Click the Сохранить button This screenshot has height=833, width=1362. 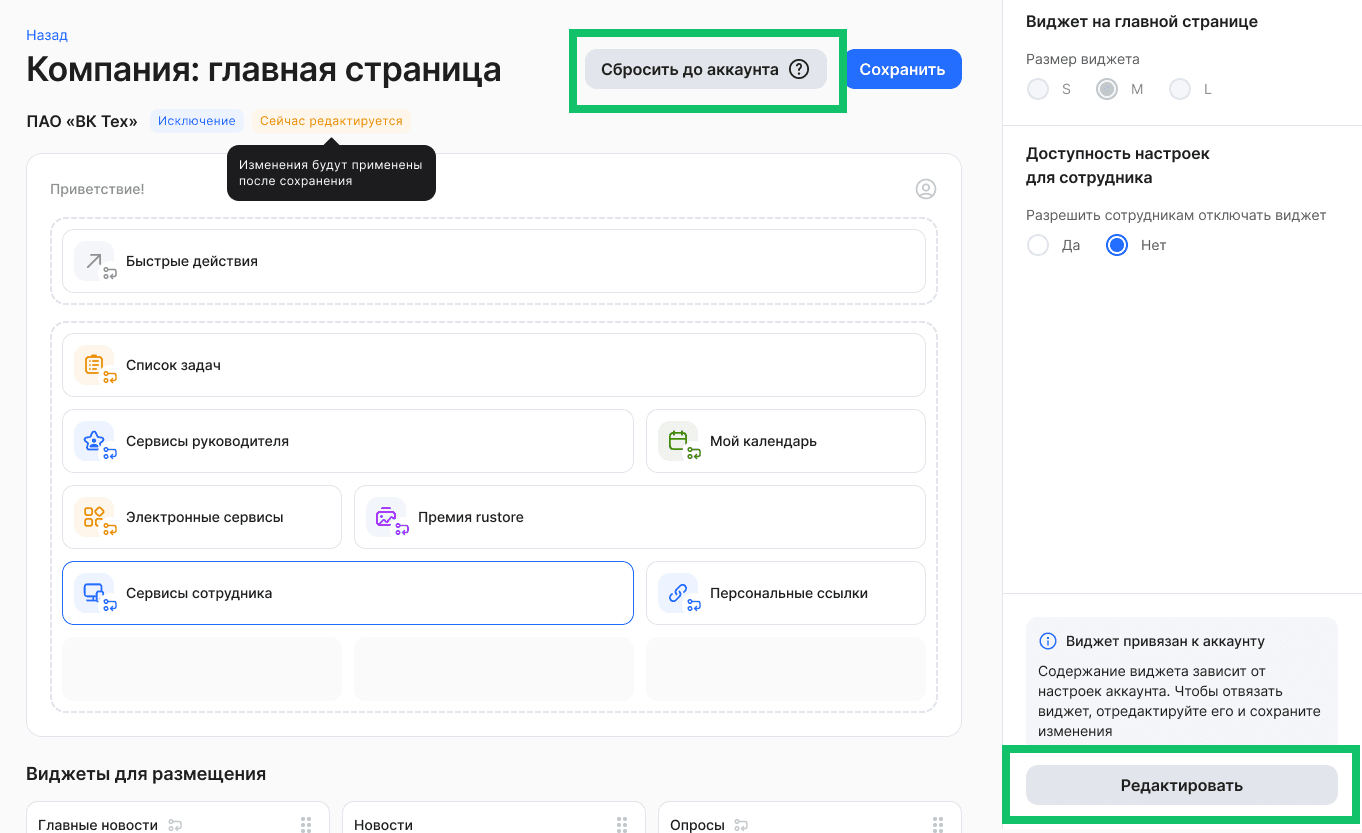pyautogui.click(x=902, y=70)
